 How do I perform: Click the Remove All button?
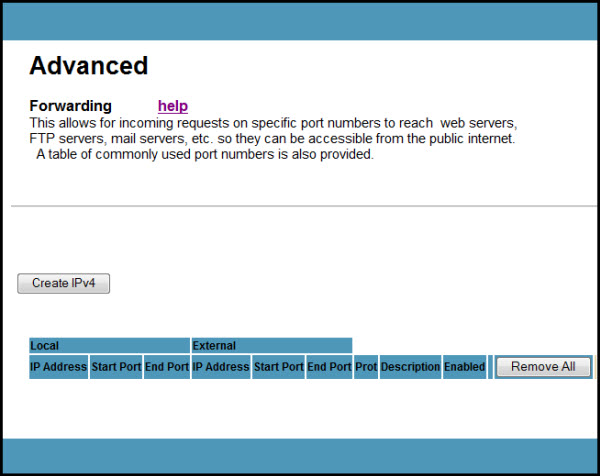543,367
